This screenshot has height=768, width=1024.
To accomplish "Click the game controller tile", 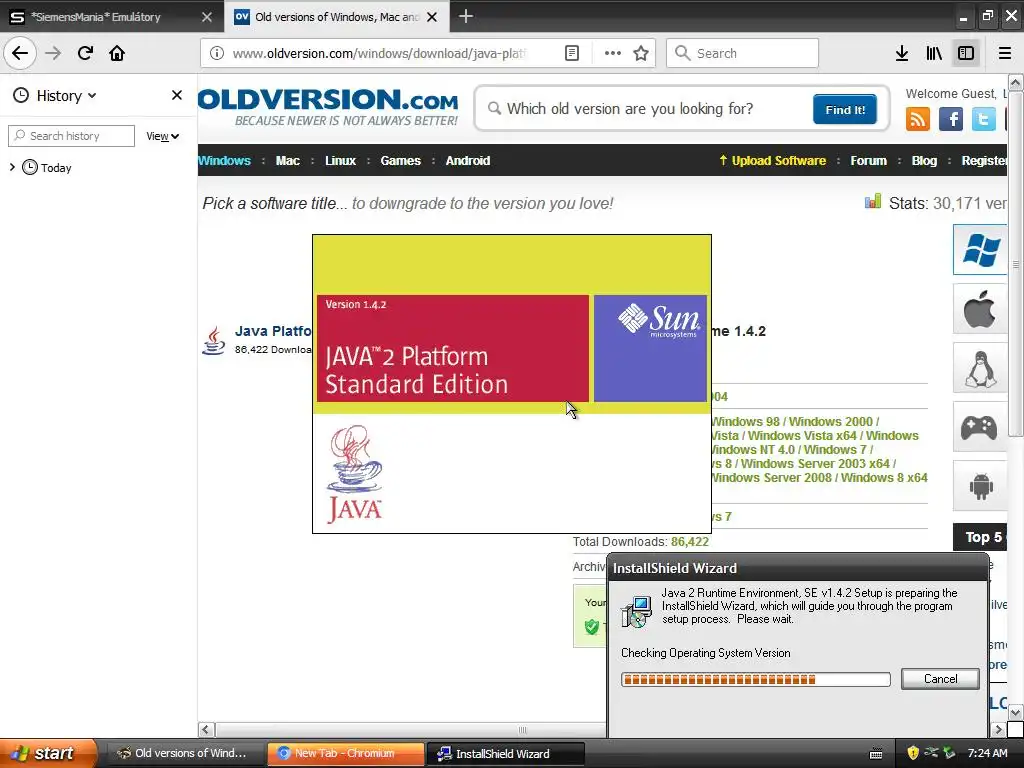I will [x=980, y=427].
